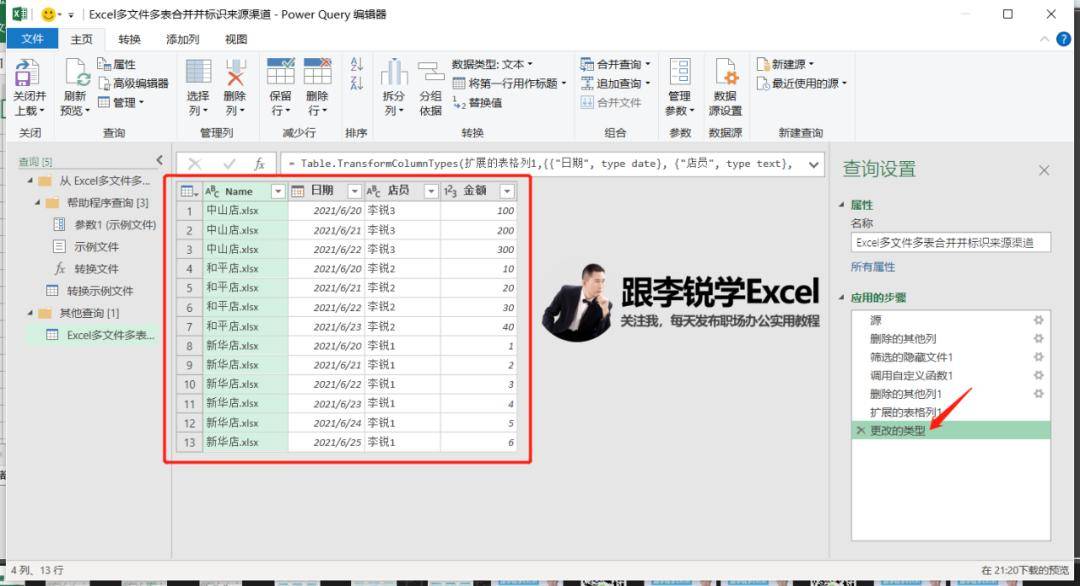The height and width of the screenshot is (586, 1080).
Task: Open the 高级编辑器 advanced editor
Action: (133, 83)
